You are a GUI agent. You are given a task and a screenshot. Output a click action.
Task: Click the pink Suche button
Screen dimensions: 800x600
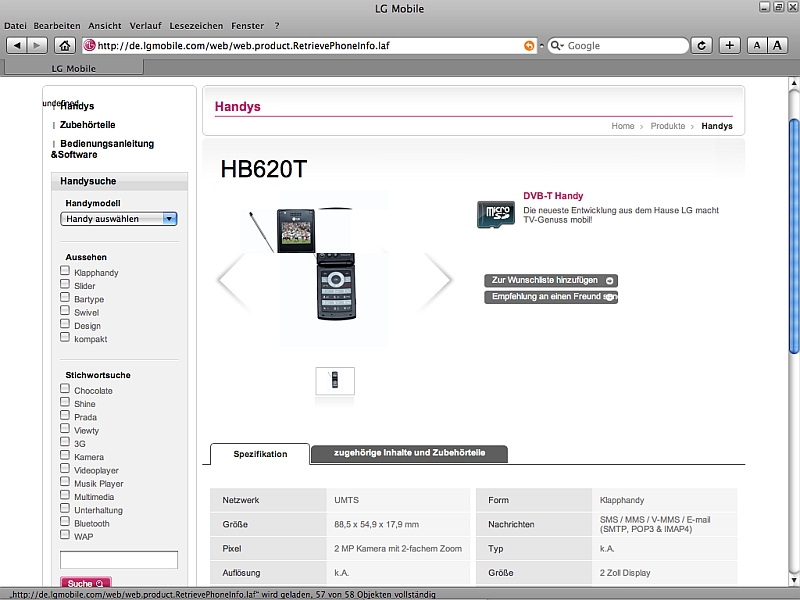[x=86, y=583]
